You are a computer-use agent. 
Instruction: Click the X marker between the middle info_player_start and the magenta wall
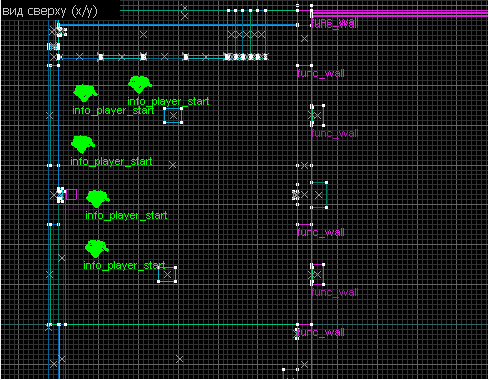click(172, 165)
